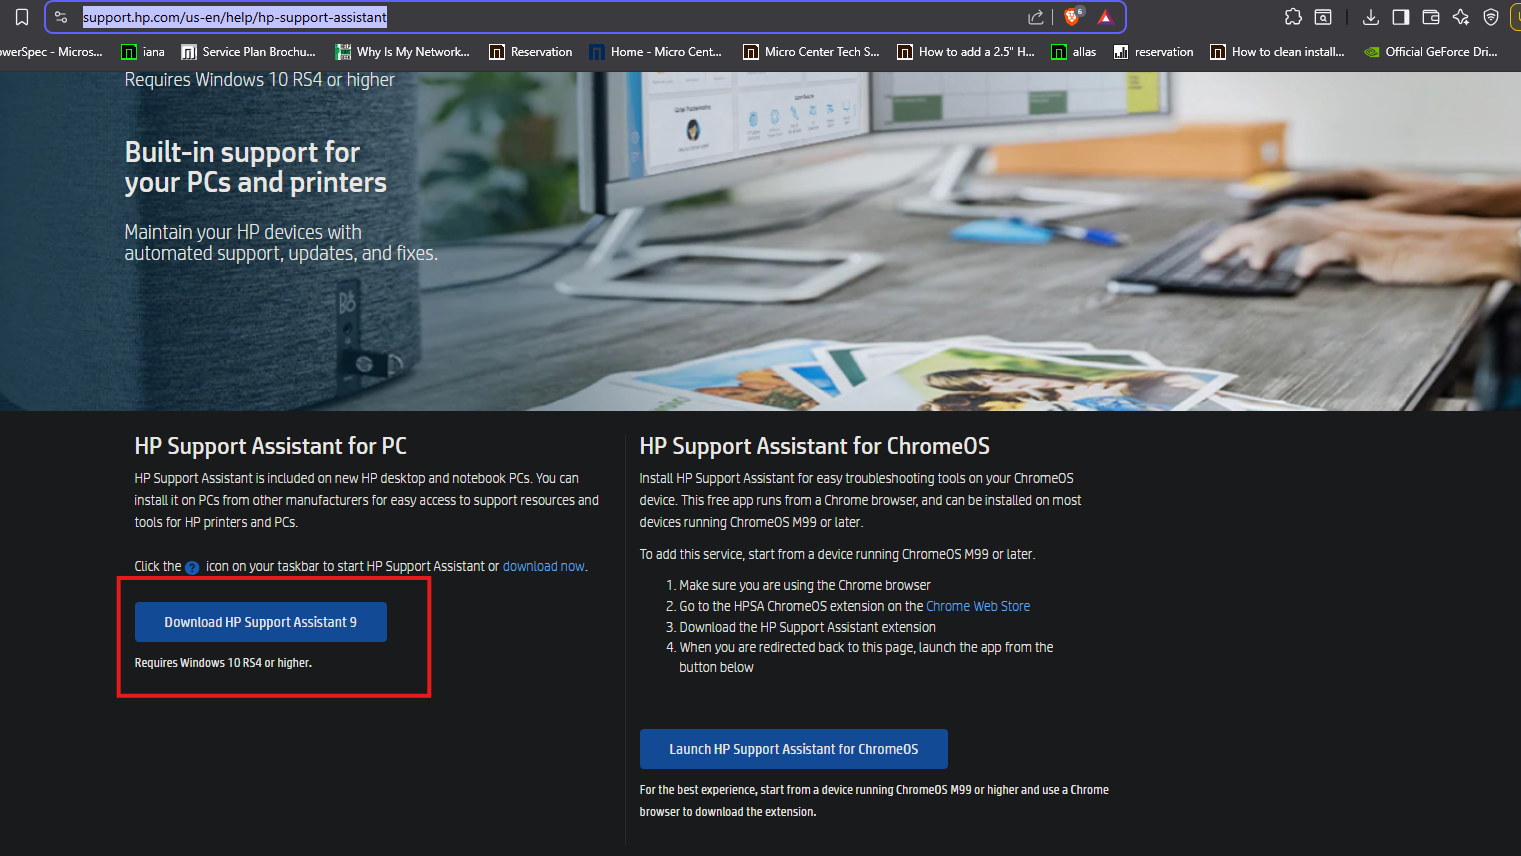Follow the download now link
The image size is (1521, 856).
tap(544, 566)
